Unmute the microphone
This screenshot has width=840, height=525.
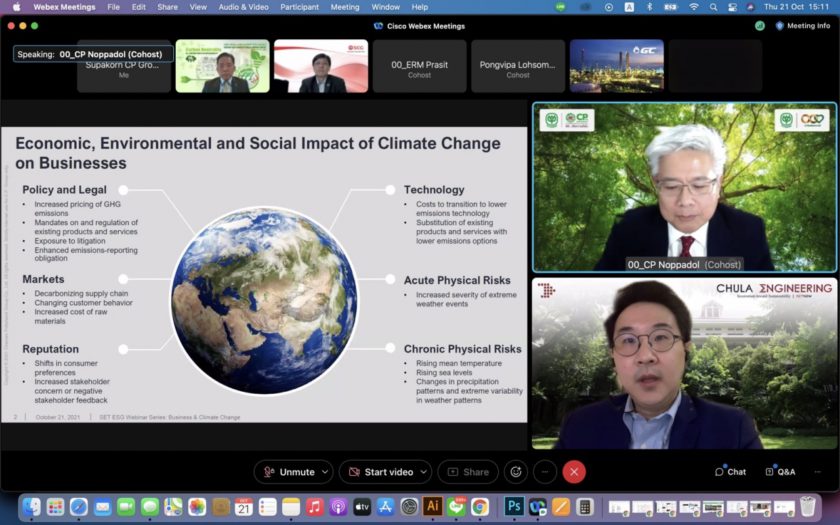288,472
